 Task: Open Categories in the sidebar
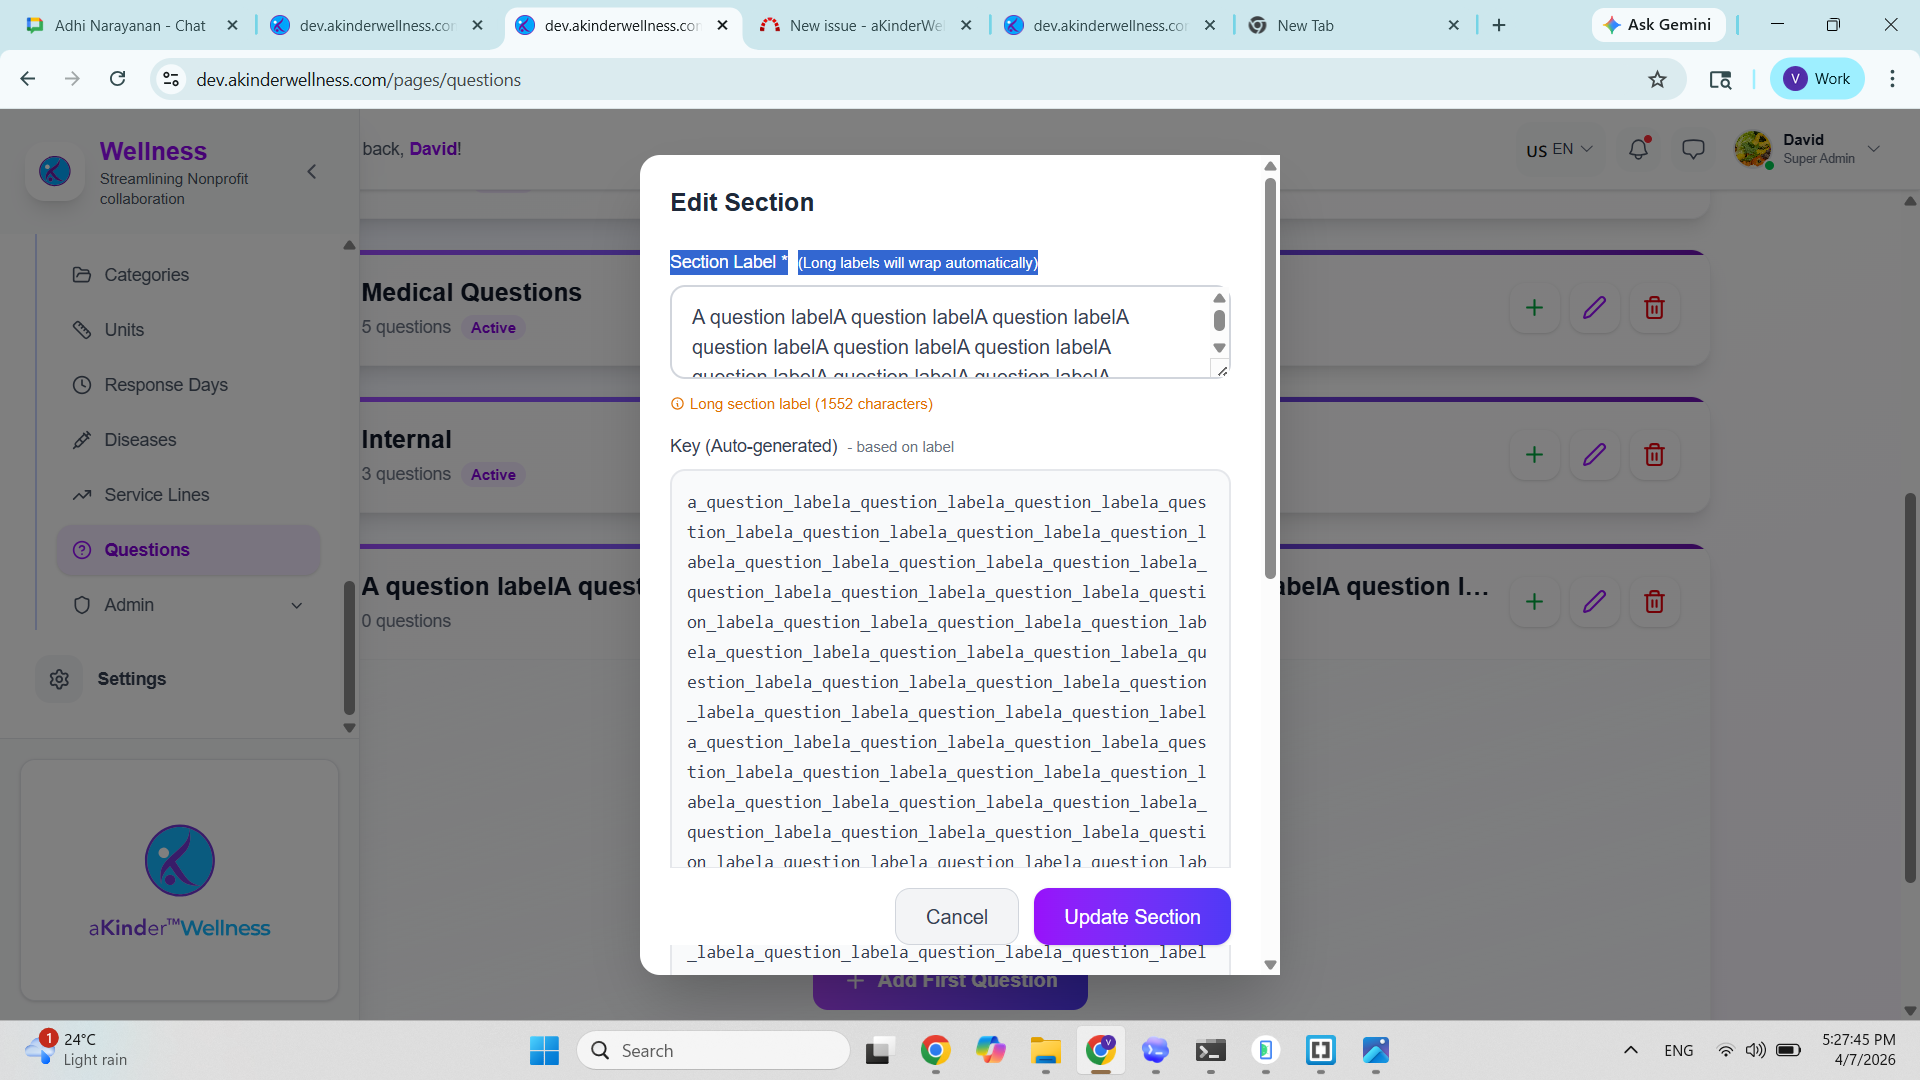(146, 275)
